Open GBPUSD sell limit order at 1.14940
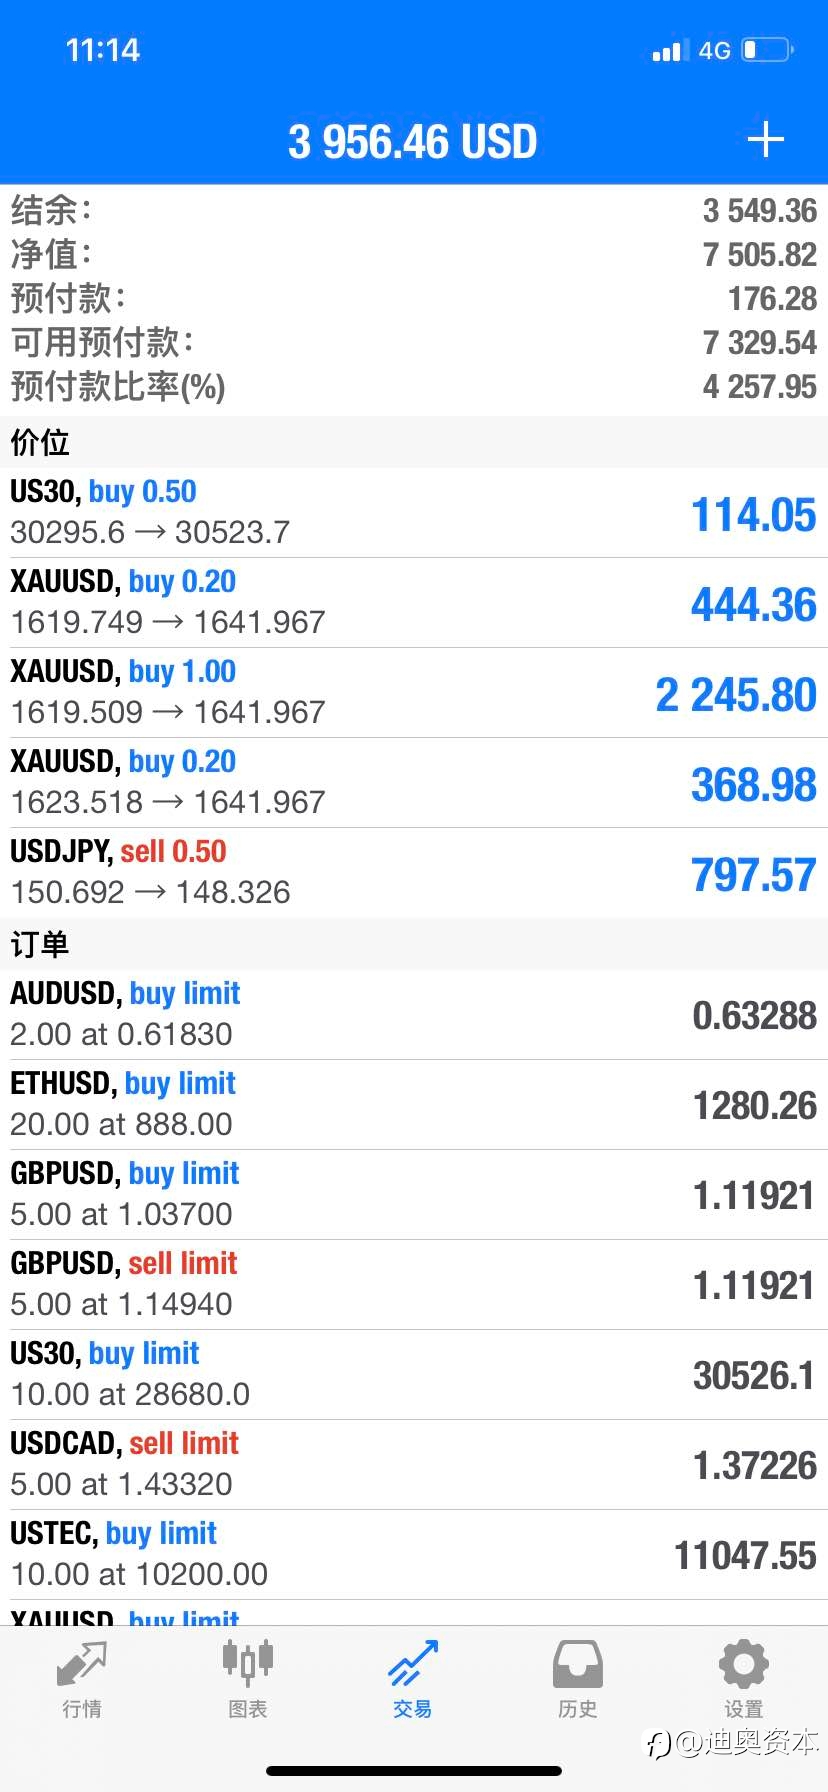 click(x=414, y=1285)
